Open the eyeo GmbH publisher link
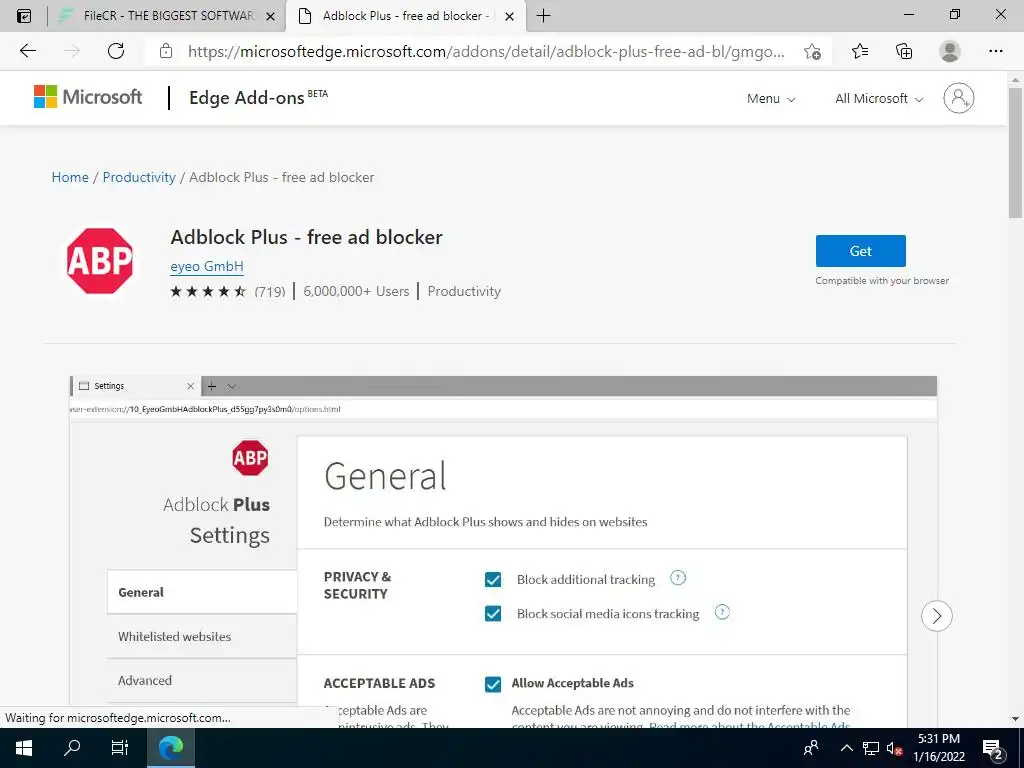The height and width of the screenshot is (768, 1024). [x=207, y=266]
